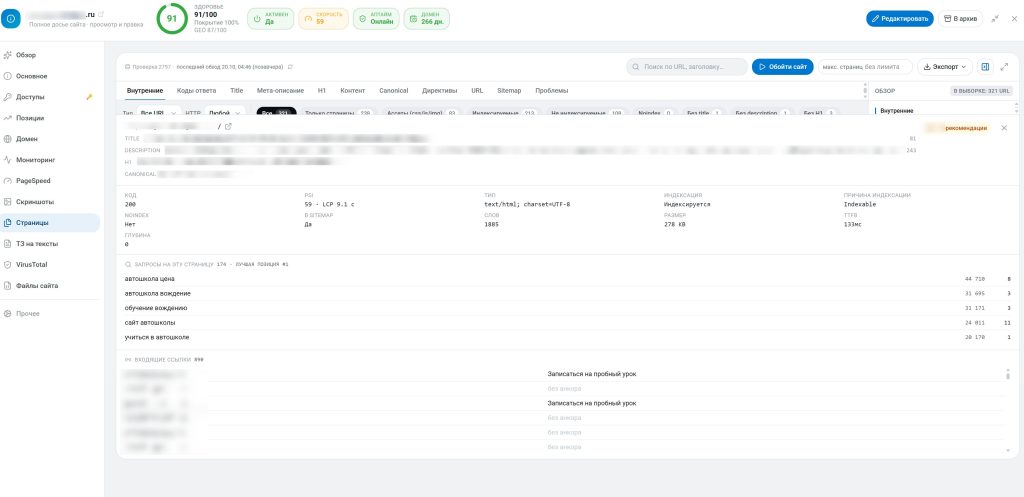1024x497 pixels.
Task: Click the 'Аптайм Онлайн' badge
Action: (x=376, y=19)
